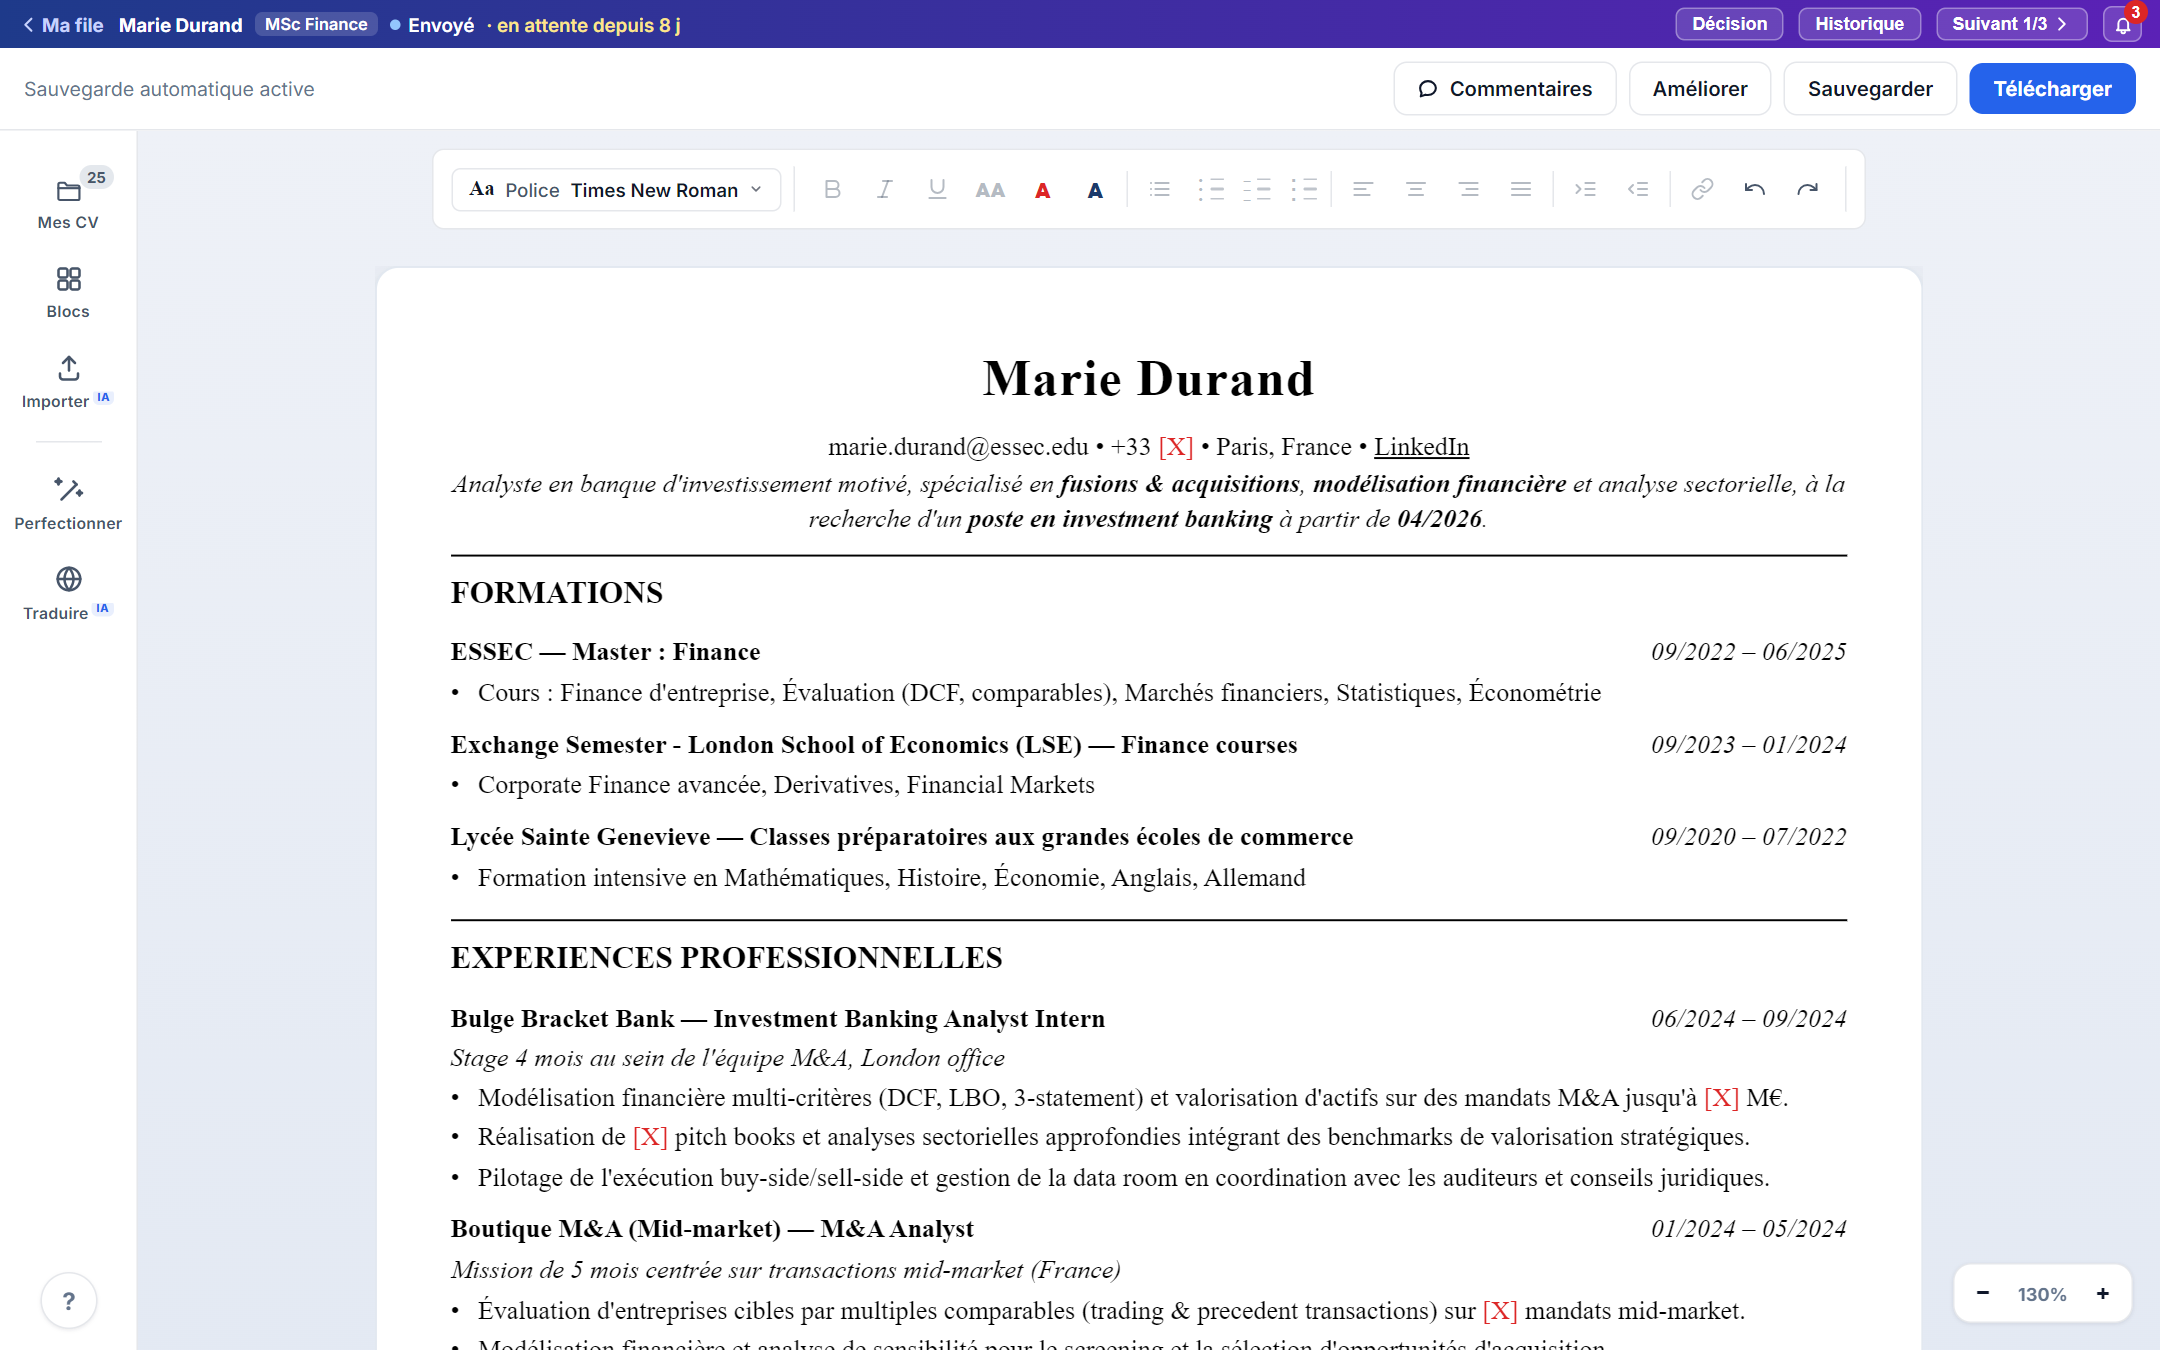Click the AA uppercase text icon
2160x1350 pixels.
[x=990, y=189]
